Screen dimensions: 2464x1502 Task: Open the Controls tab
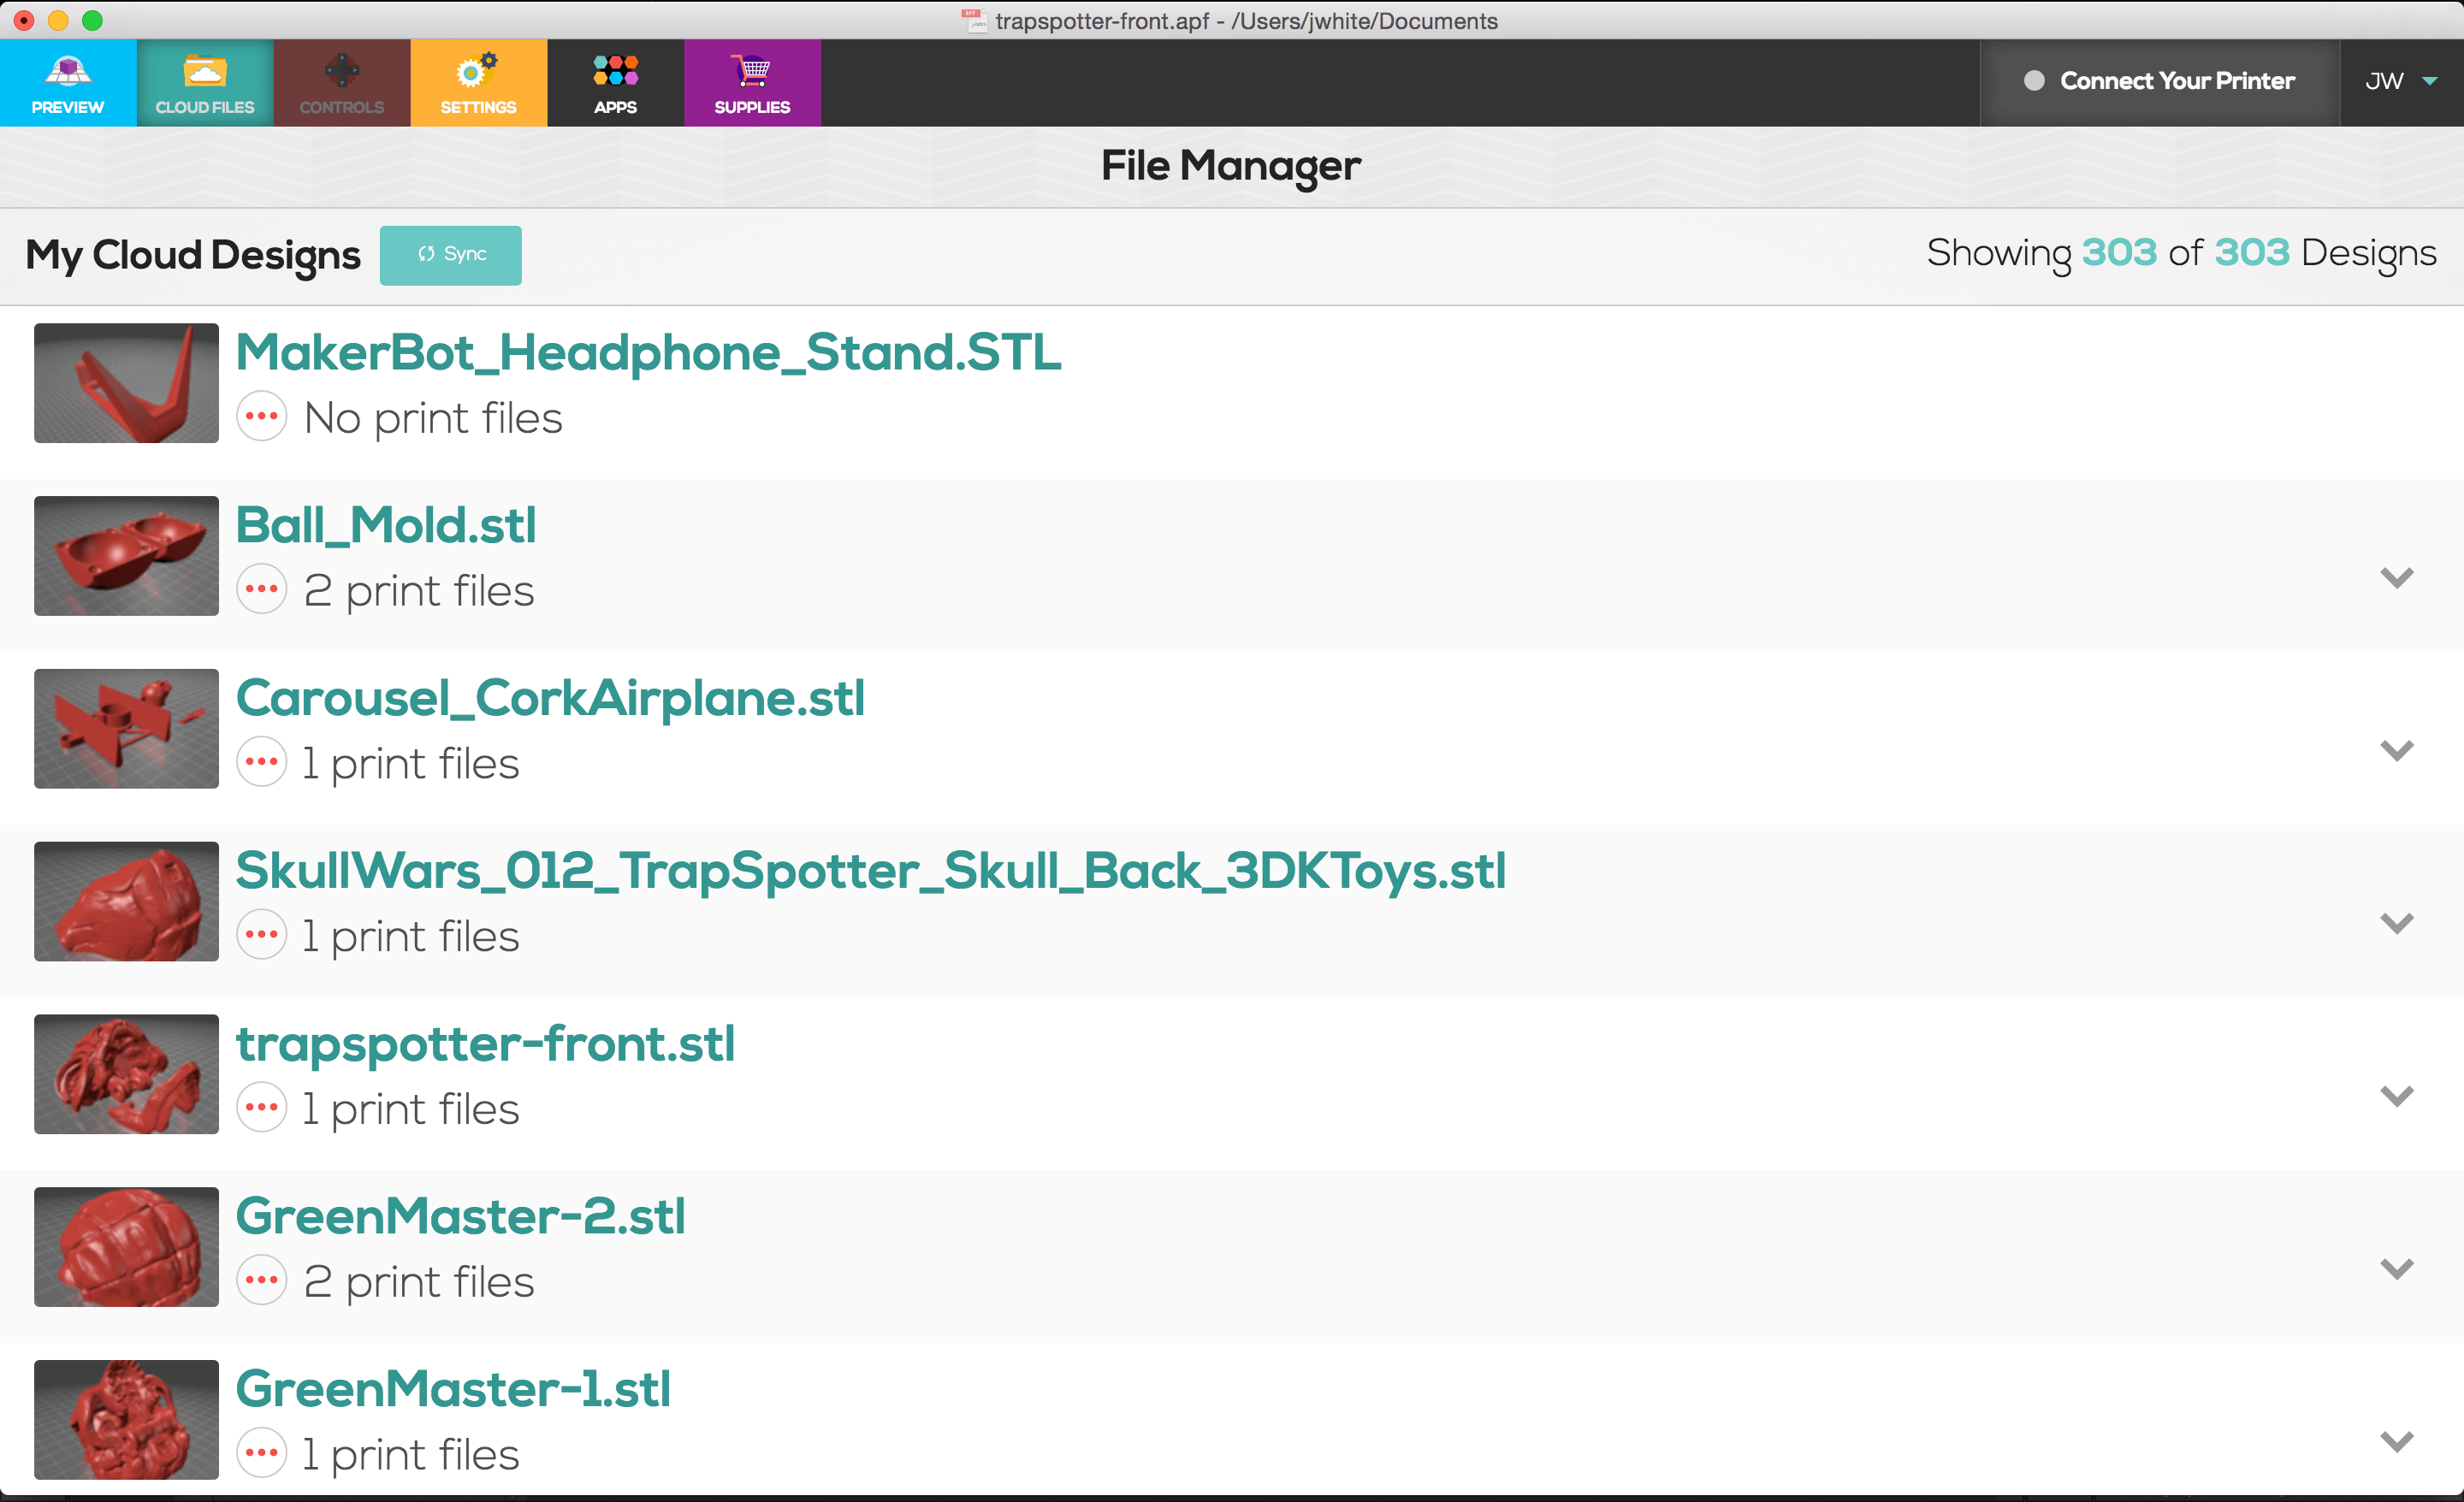click(x=342, y=83)
